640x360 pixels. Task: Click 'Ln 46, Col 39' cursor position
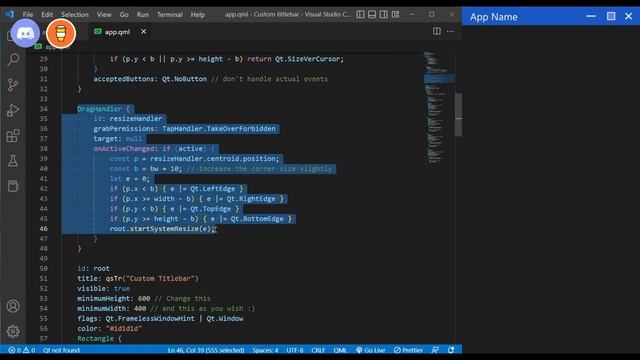coord(206,350)
